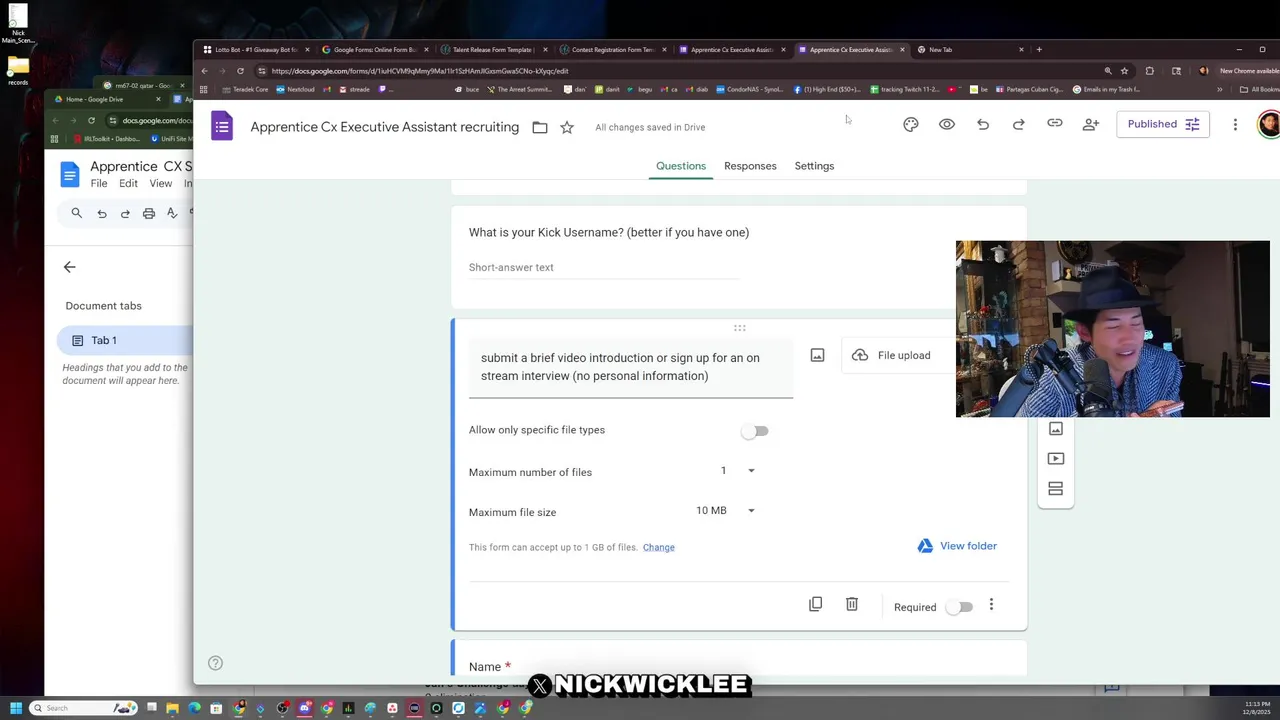Duplicate the file upload question

815,605
